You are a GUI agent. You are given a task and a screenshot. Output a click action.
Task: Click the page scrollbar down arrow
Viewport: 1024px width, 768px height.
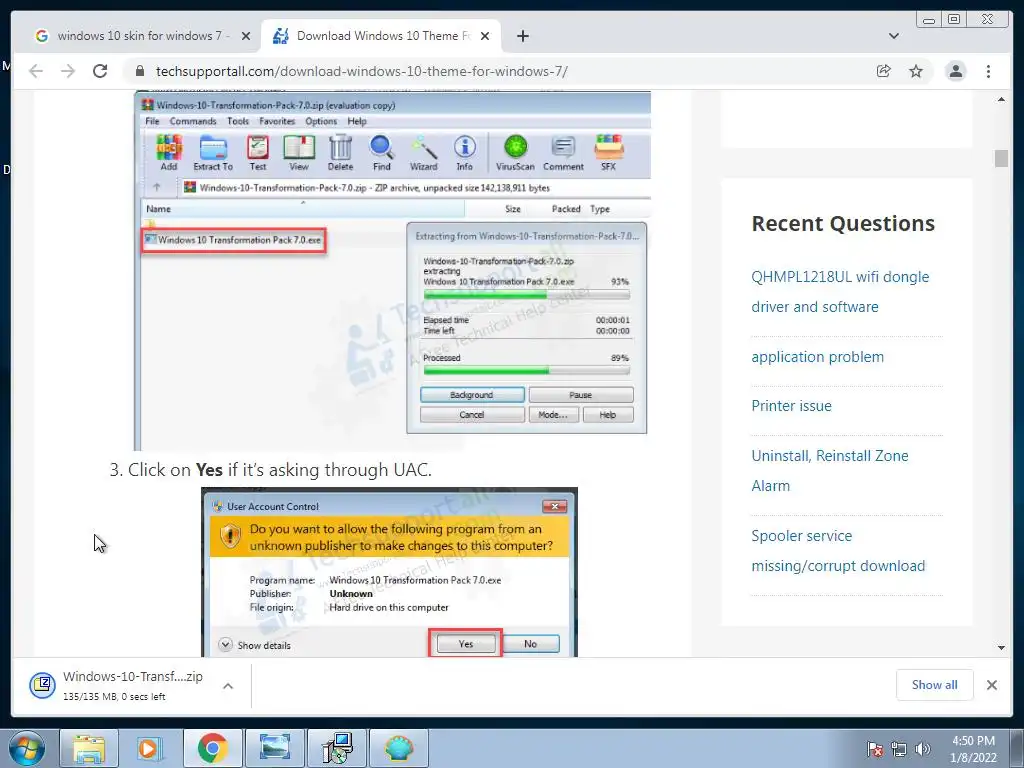point(1001,647)
